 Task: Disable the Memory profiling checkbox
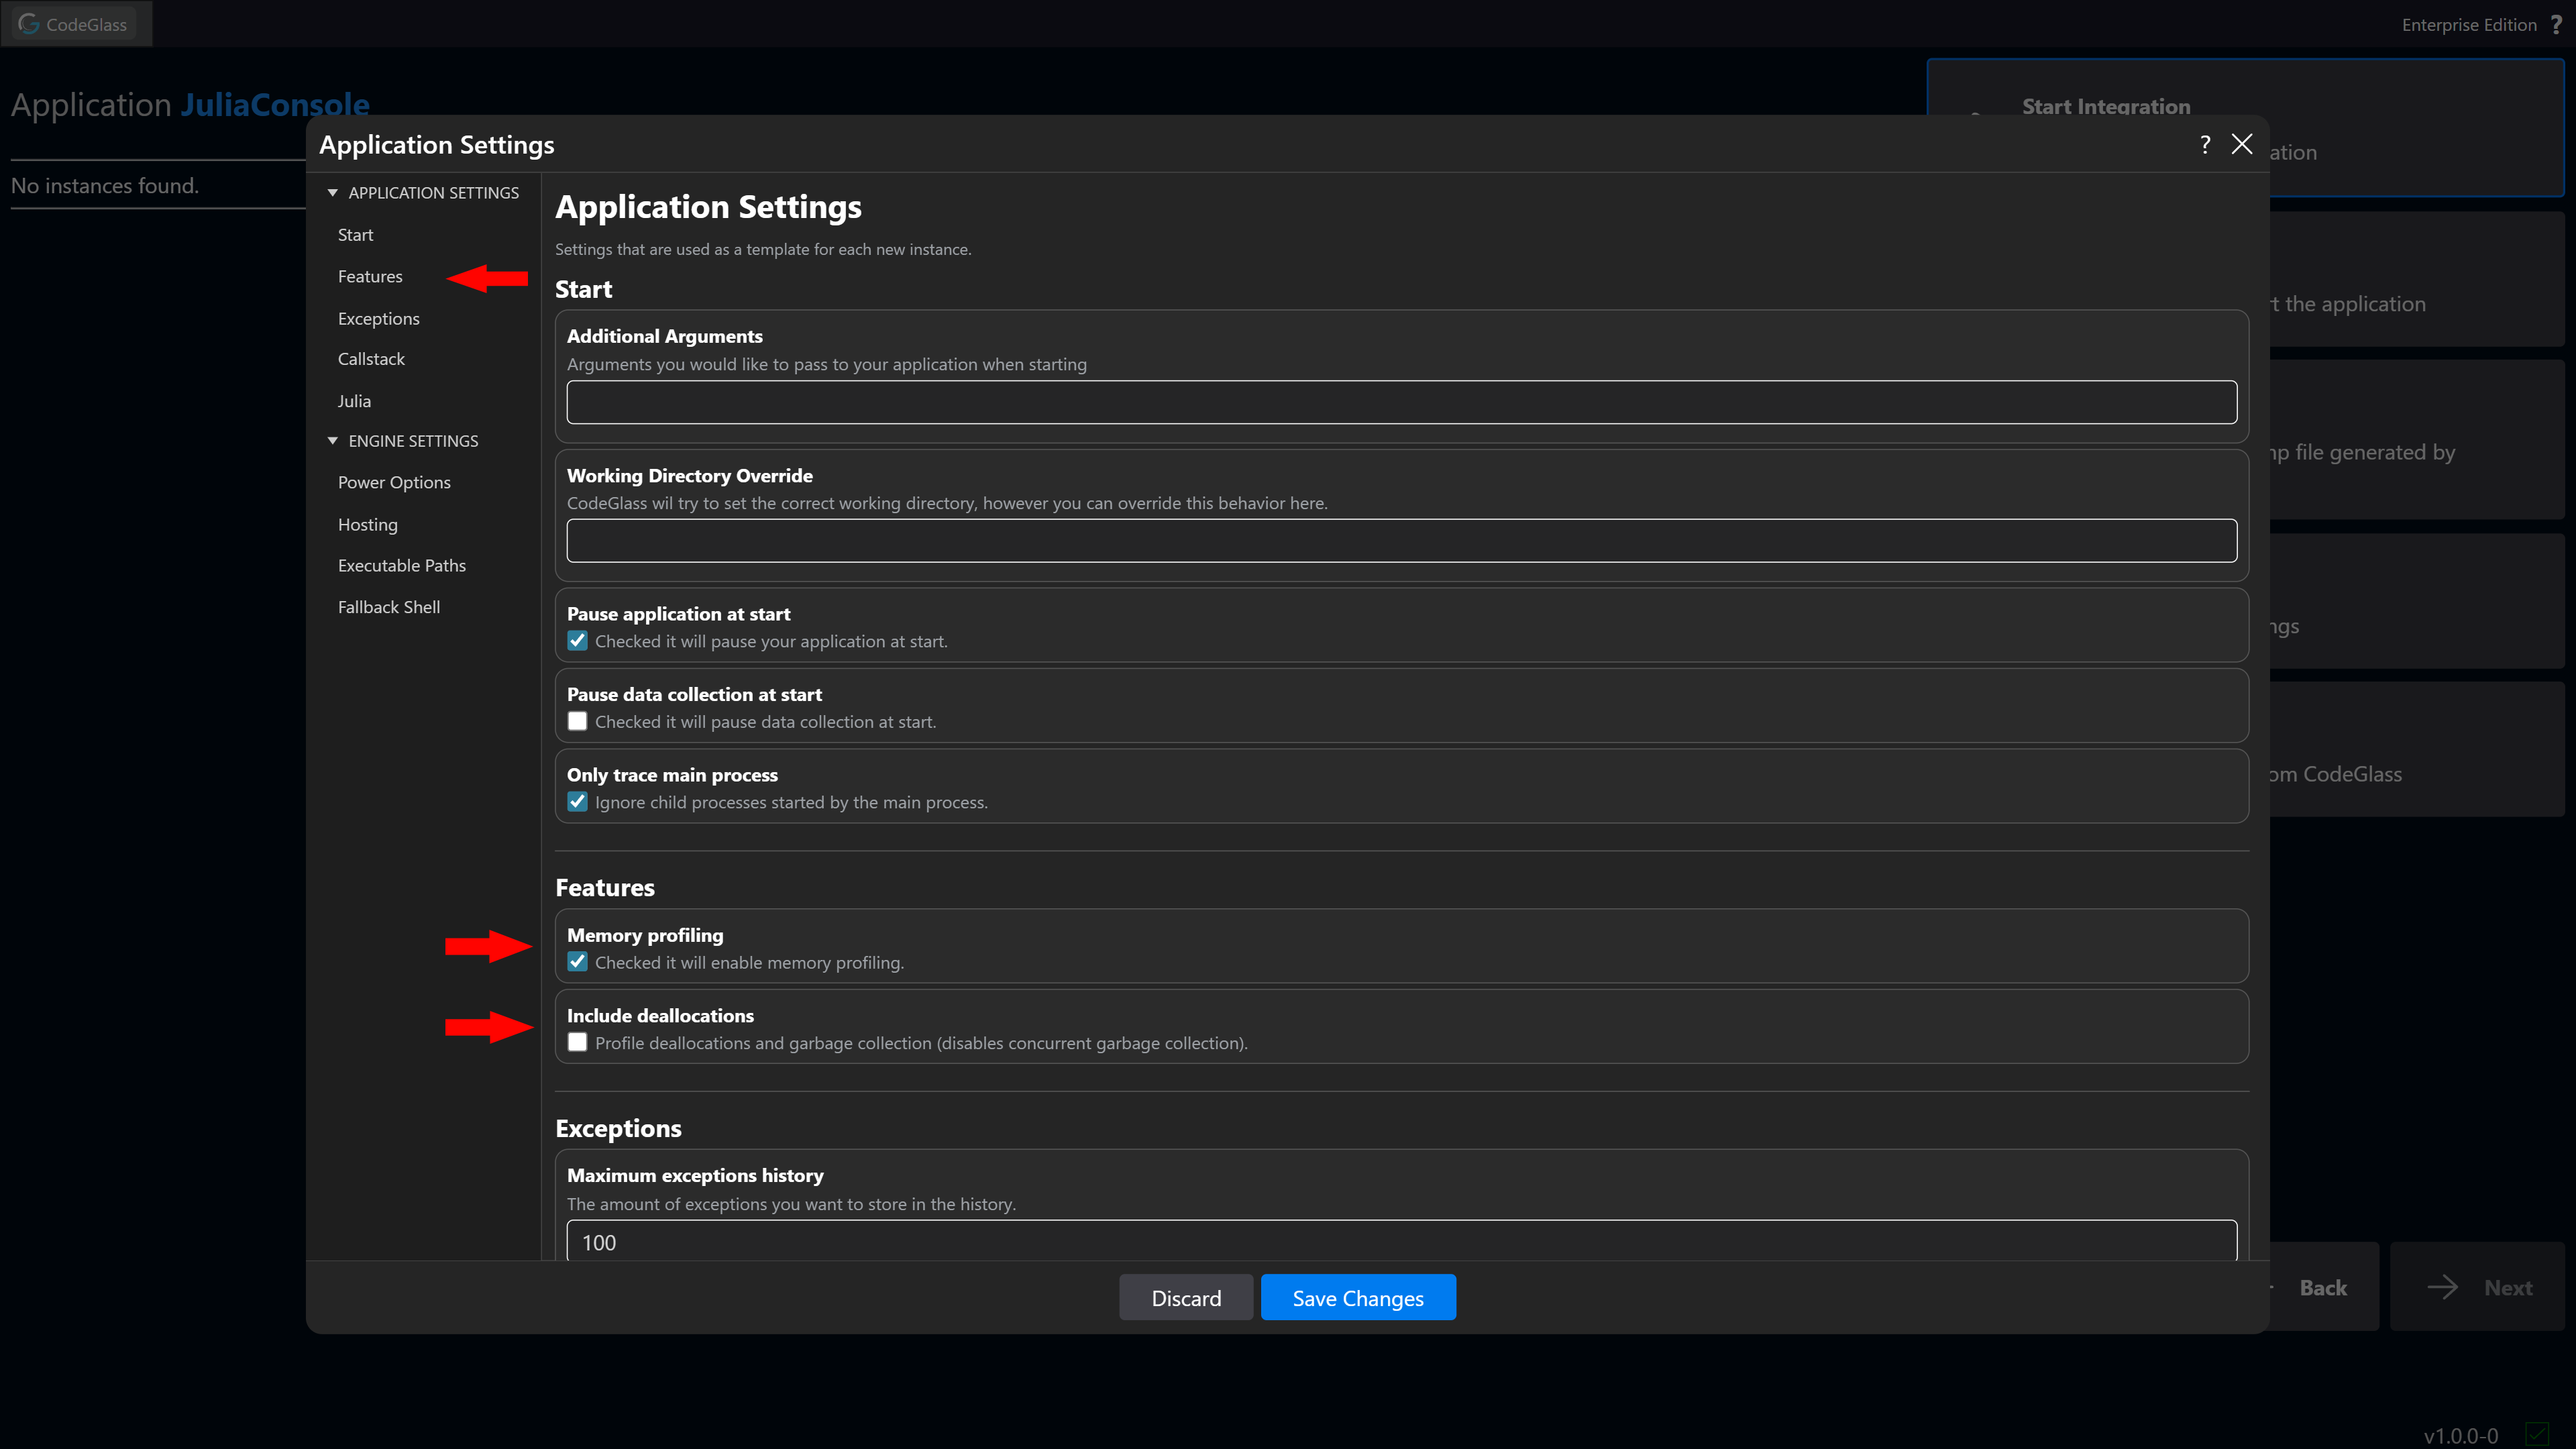point(577,962)
